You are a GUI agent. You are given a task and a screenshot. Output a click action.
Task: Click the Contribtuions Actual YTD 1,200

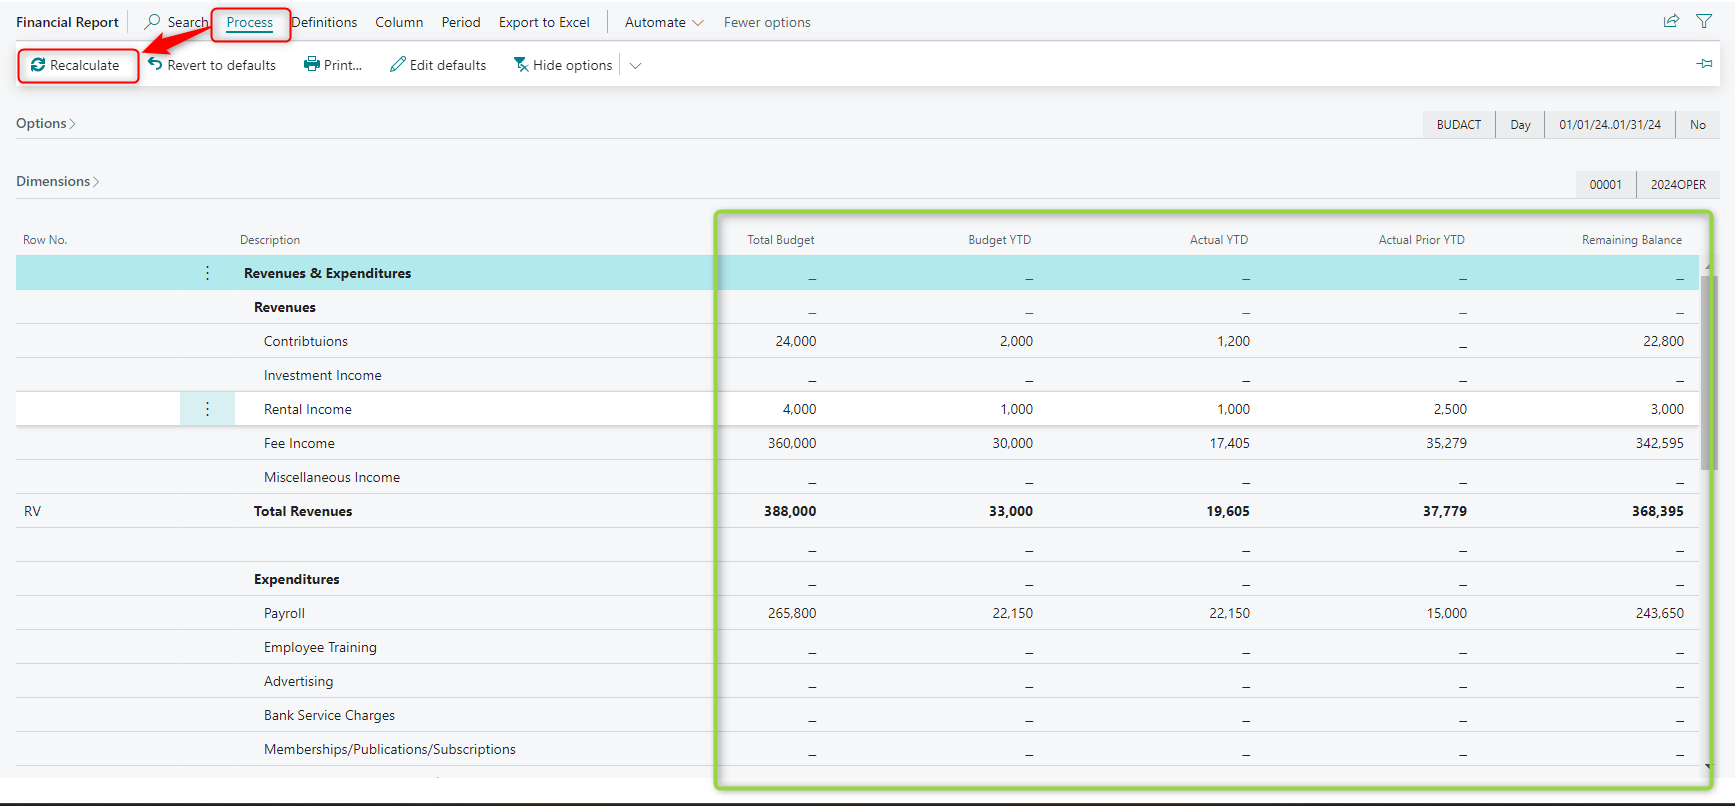1233,341
